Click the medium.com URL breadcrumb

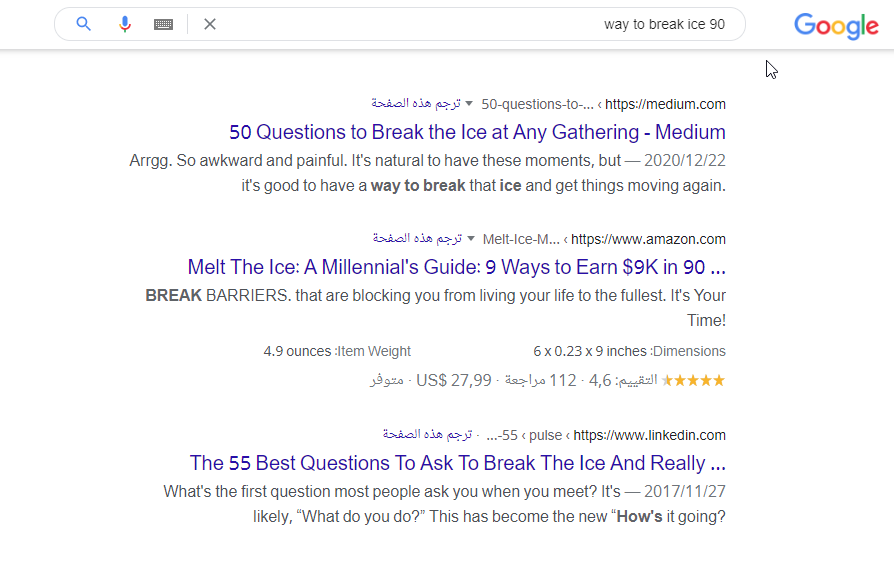[666, 104]
